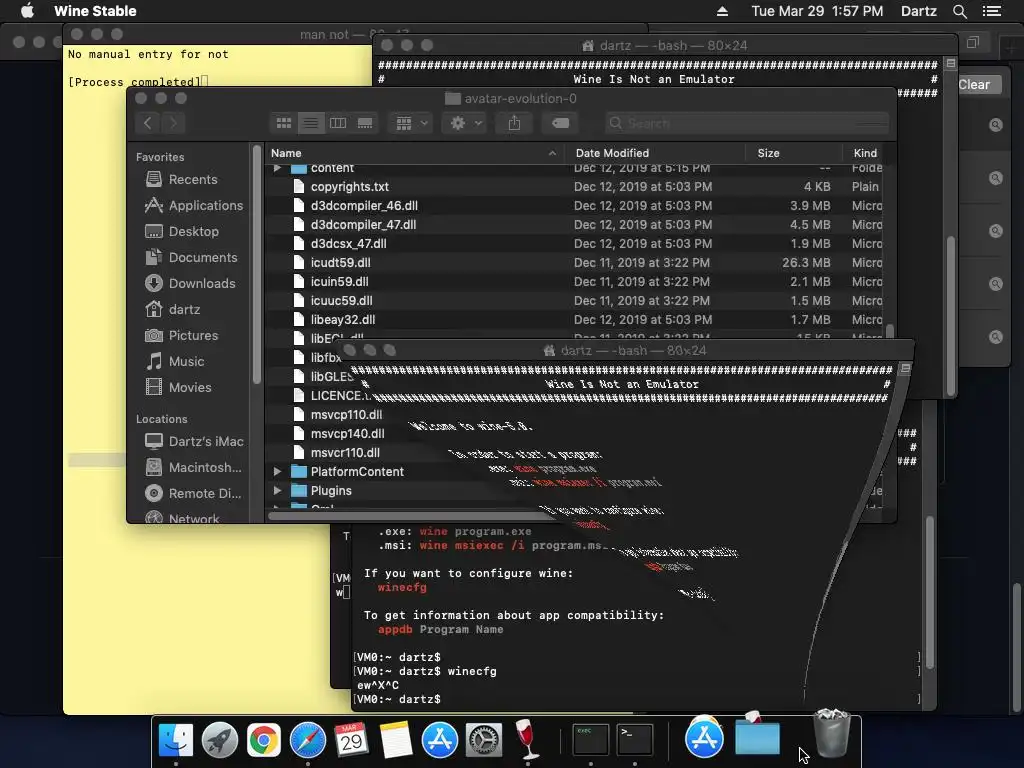Sort Finder list by Date Modified
Image resolution: width=1024 pixels, height=768 pixels.
[x=655, y=153]
